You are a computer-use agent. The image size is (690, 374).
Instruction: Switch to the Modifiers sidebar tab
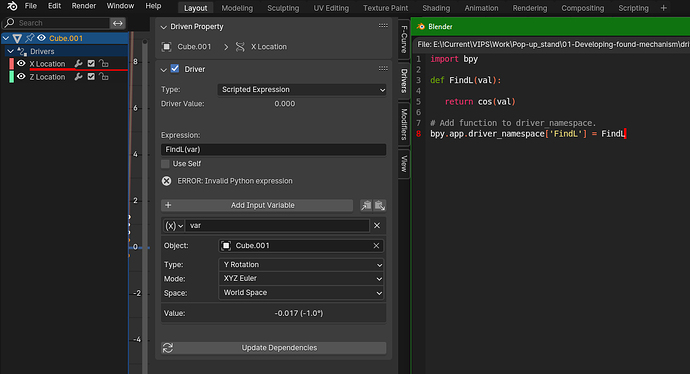(404, 125)
